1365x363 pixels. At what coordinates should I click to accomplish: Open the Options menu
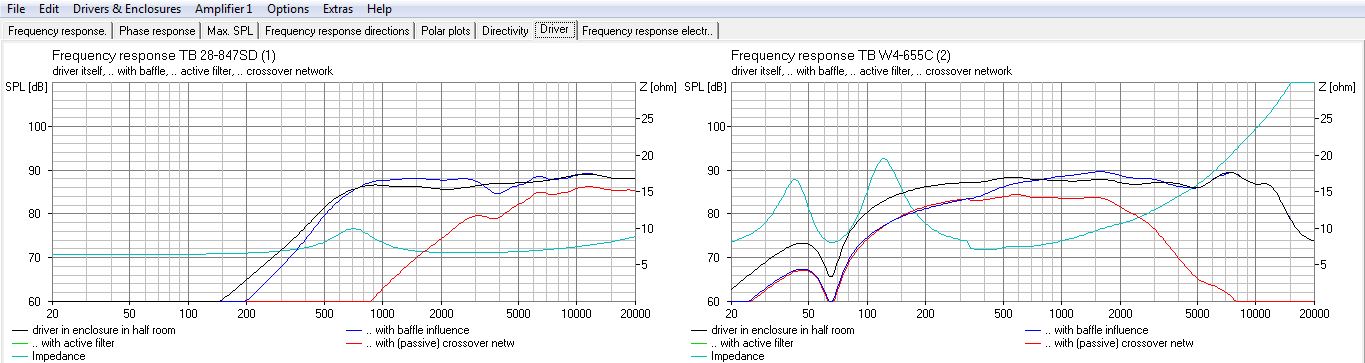tap(288, 9)
